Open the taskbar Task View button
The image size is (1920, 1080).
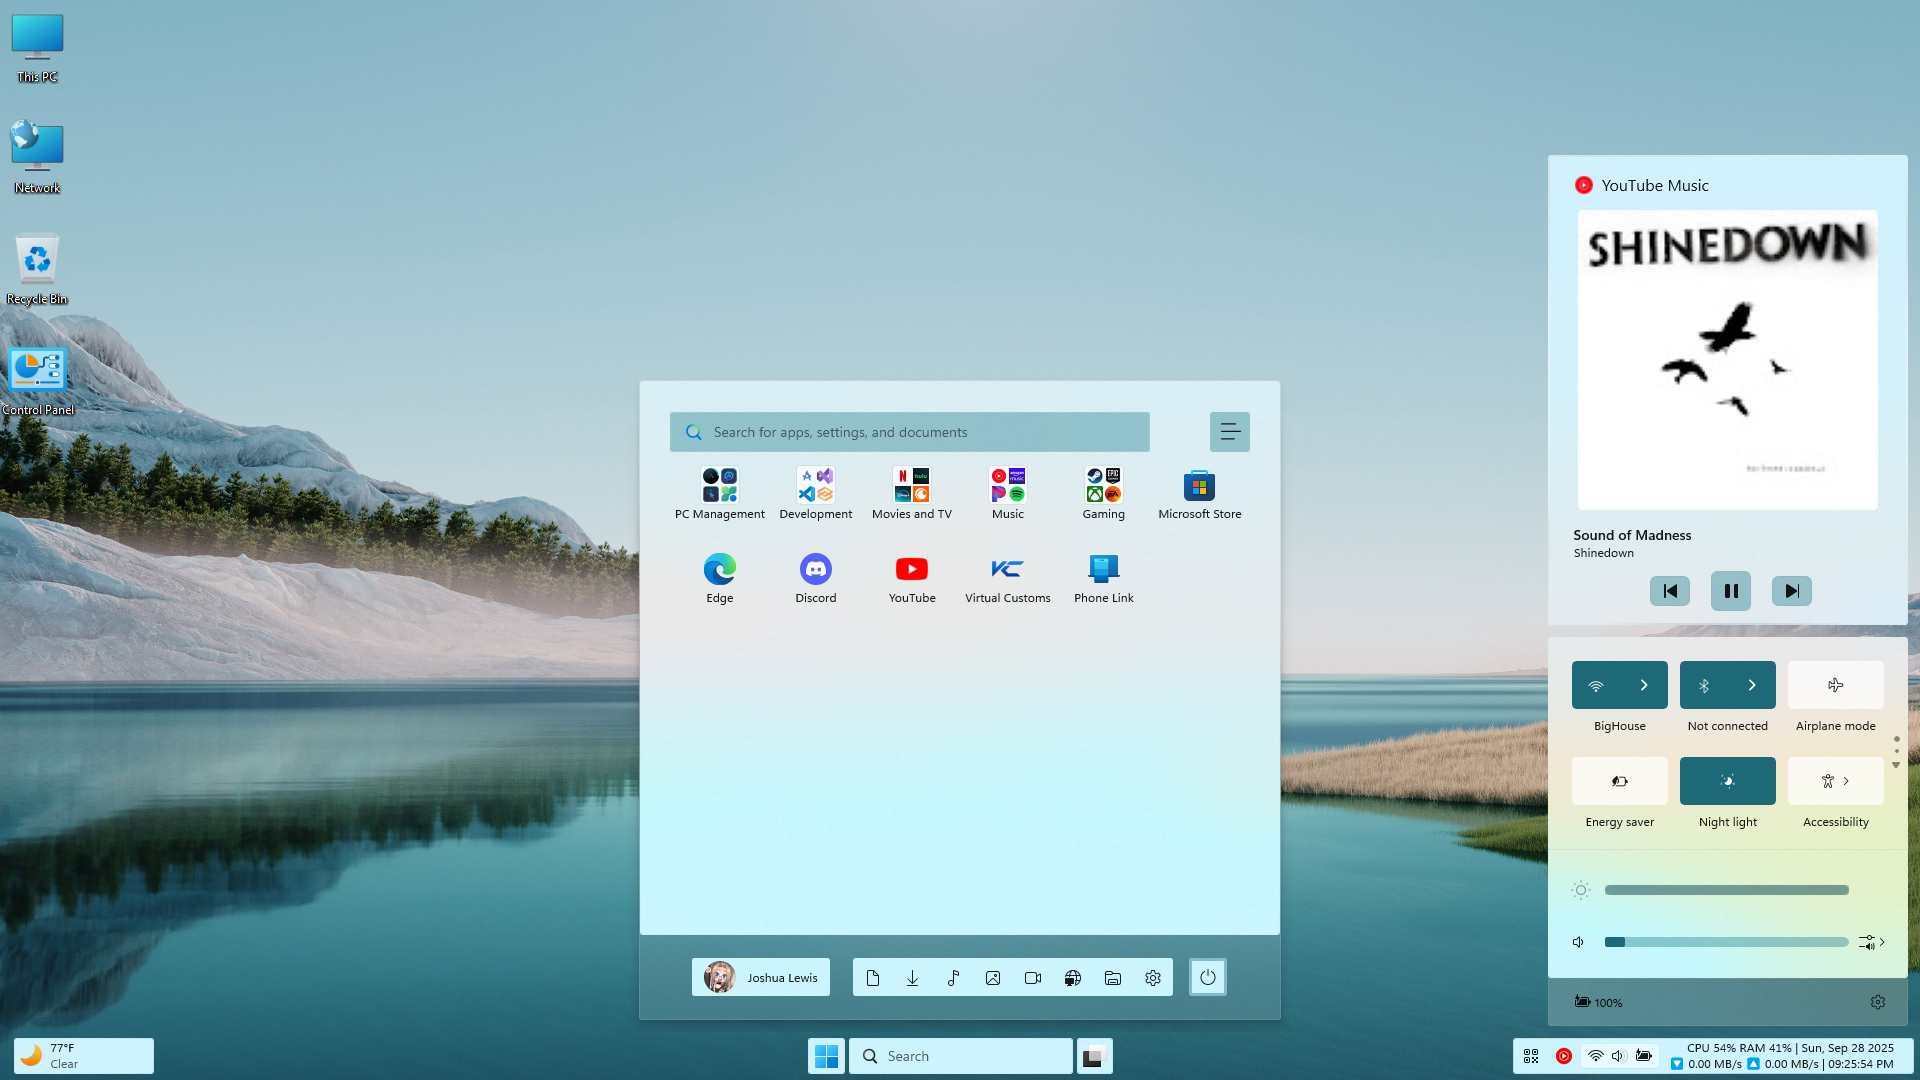pos(1095,1056)
